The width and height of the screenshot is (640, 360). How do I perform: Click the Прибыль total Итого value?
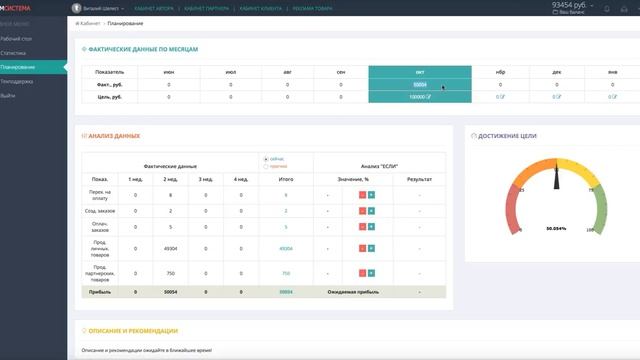[x=286, y=292]
